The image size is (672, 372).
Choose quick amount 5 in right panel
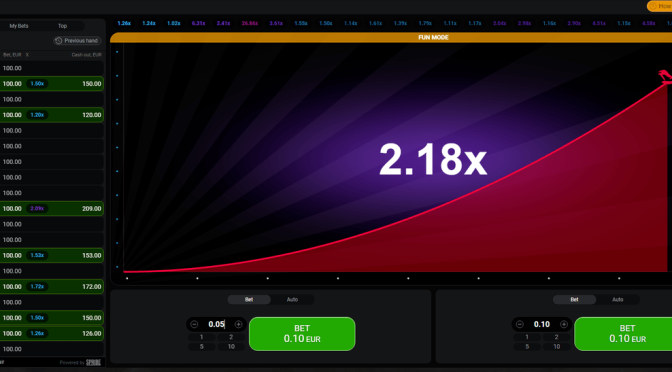point(527,347)
